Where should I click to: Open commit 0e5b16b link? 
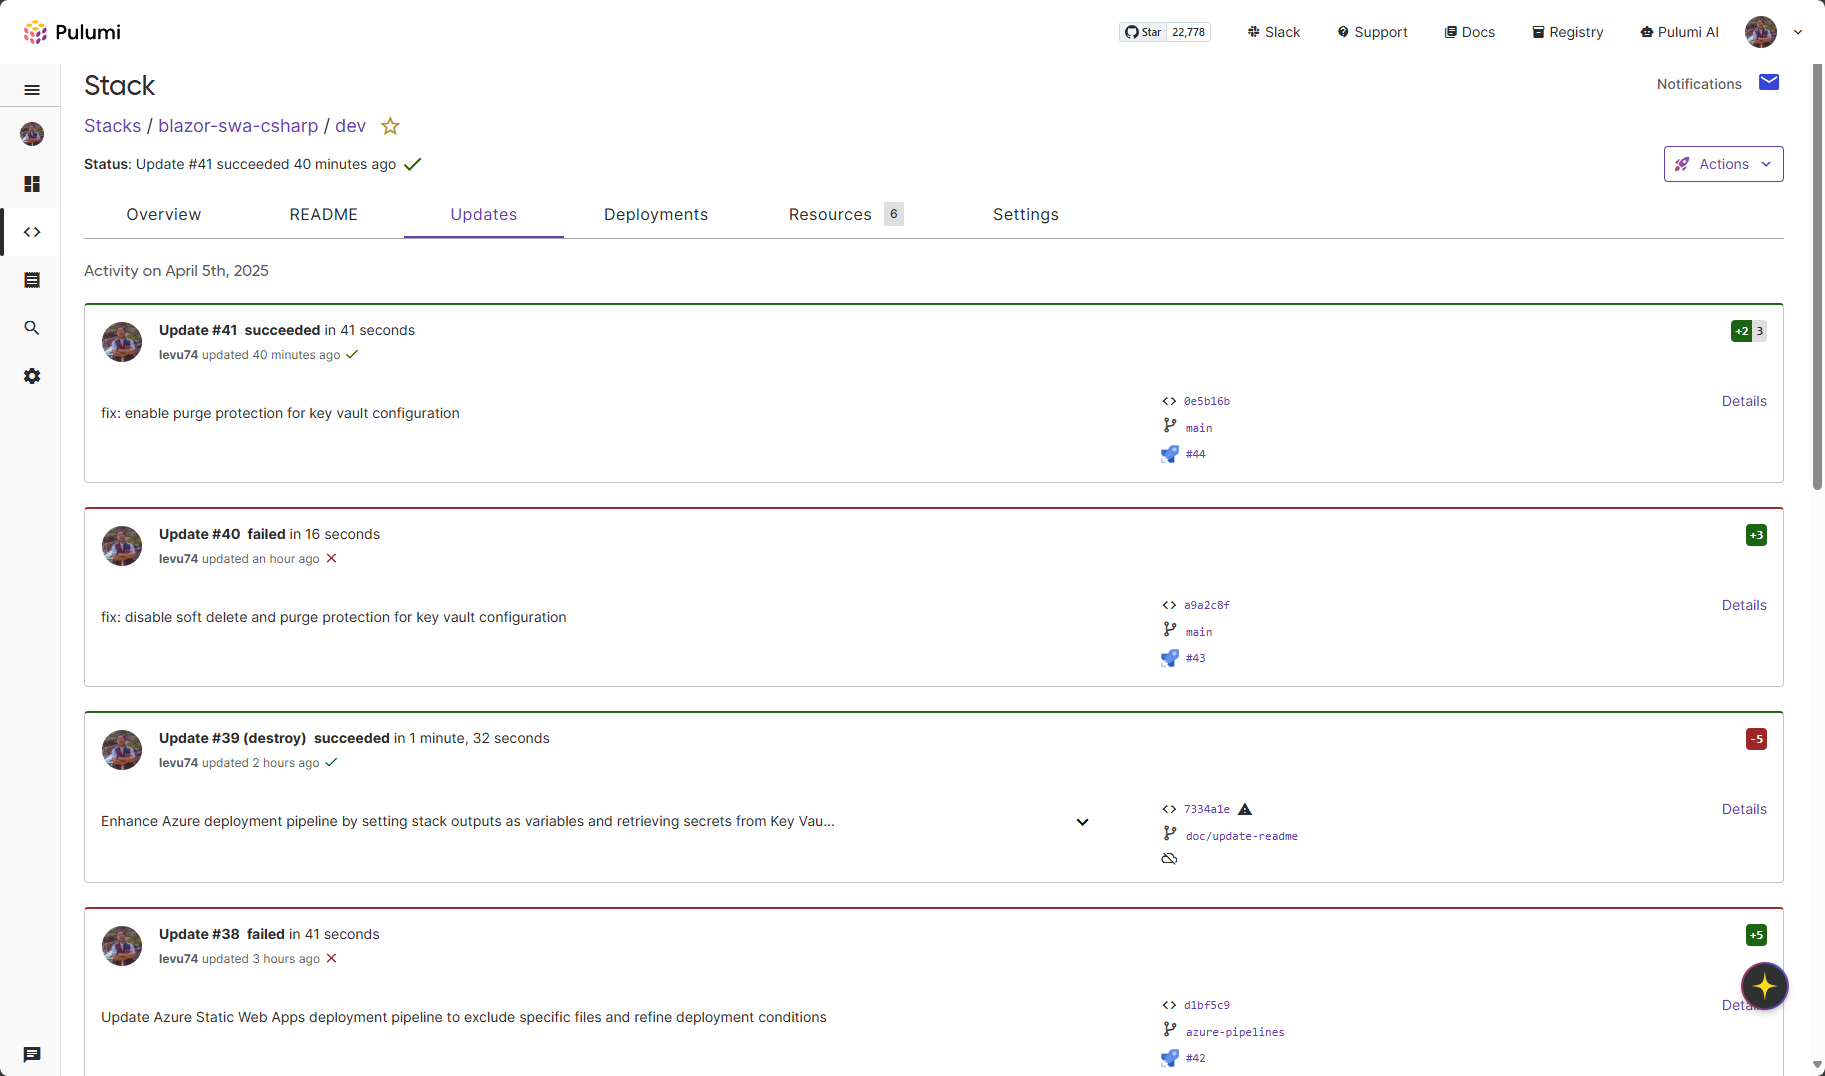[x=1207, y=401]
